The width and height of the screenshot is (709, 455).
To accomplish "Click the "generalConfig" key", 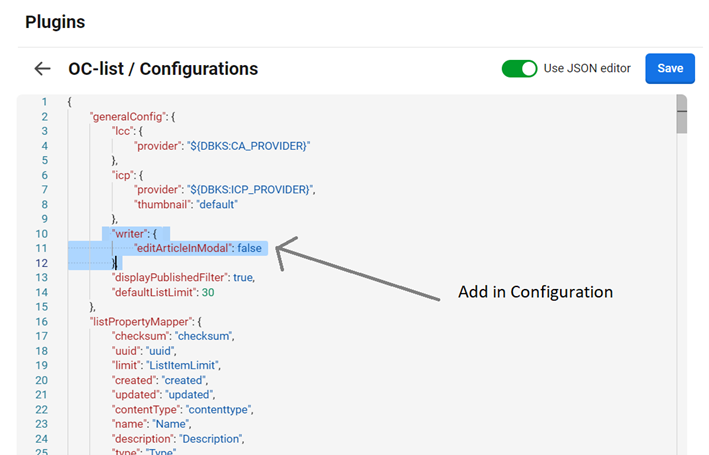I will point(128,117).
